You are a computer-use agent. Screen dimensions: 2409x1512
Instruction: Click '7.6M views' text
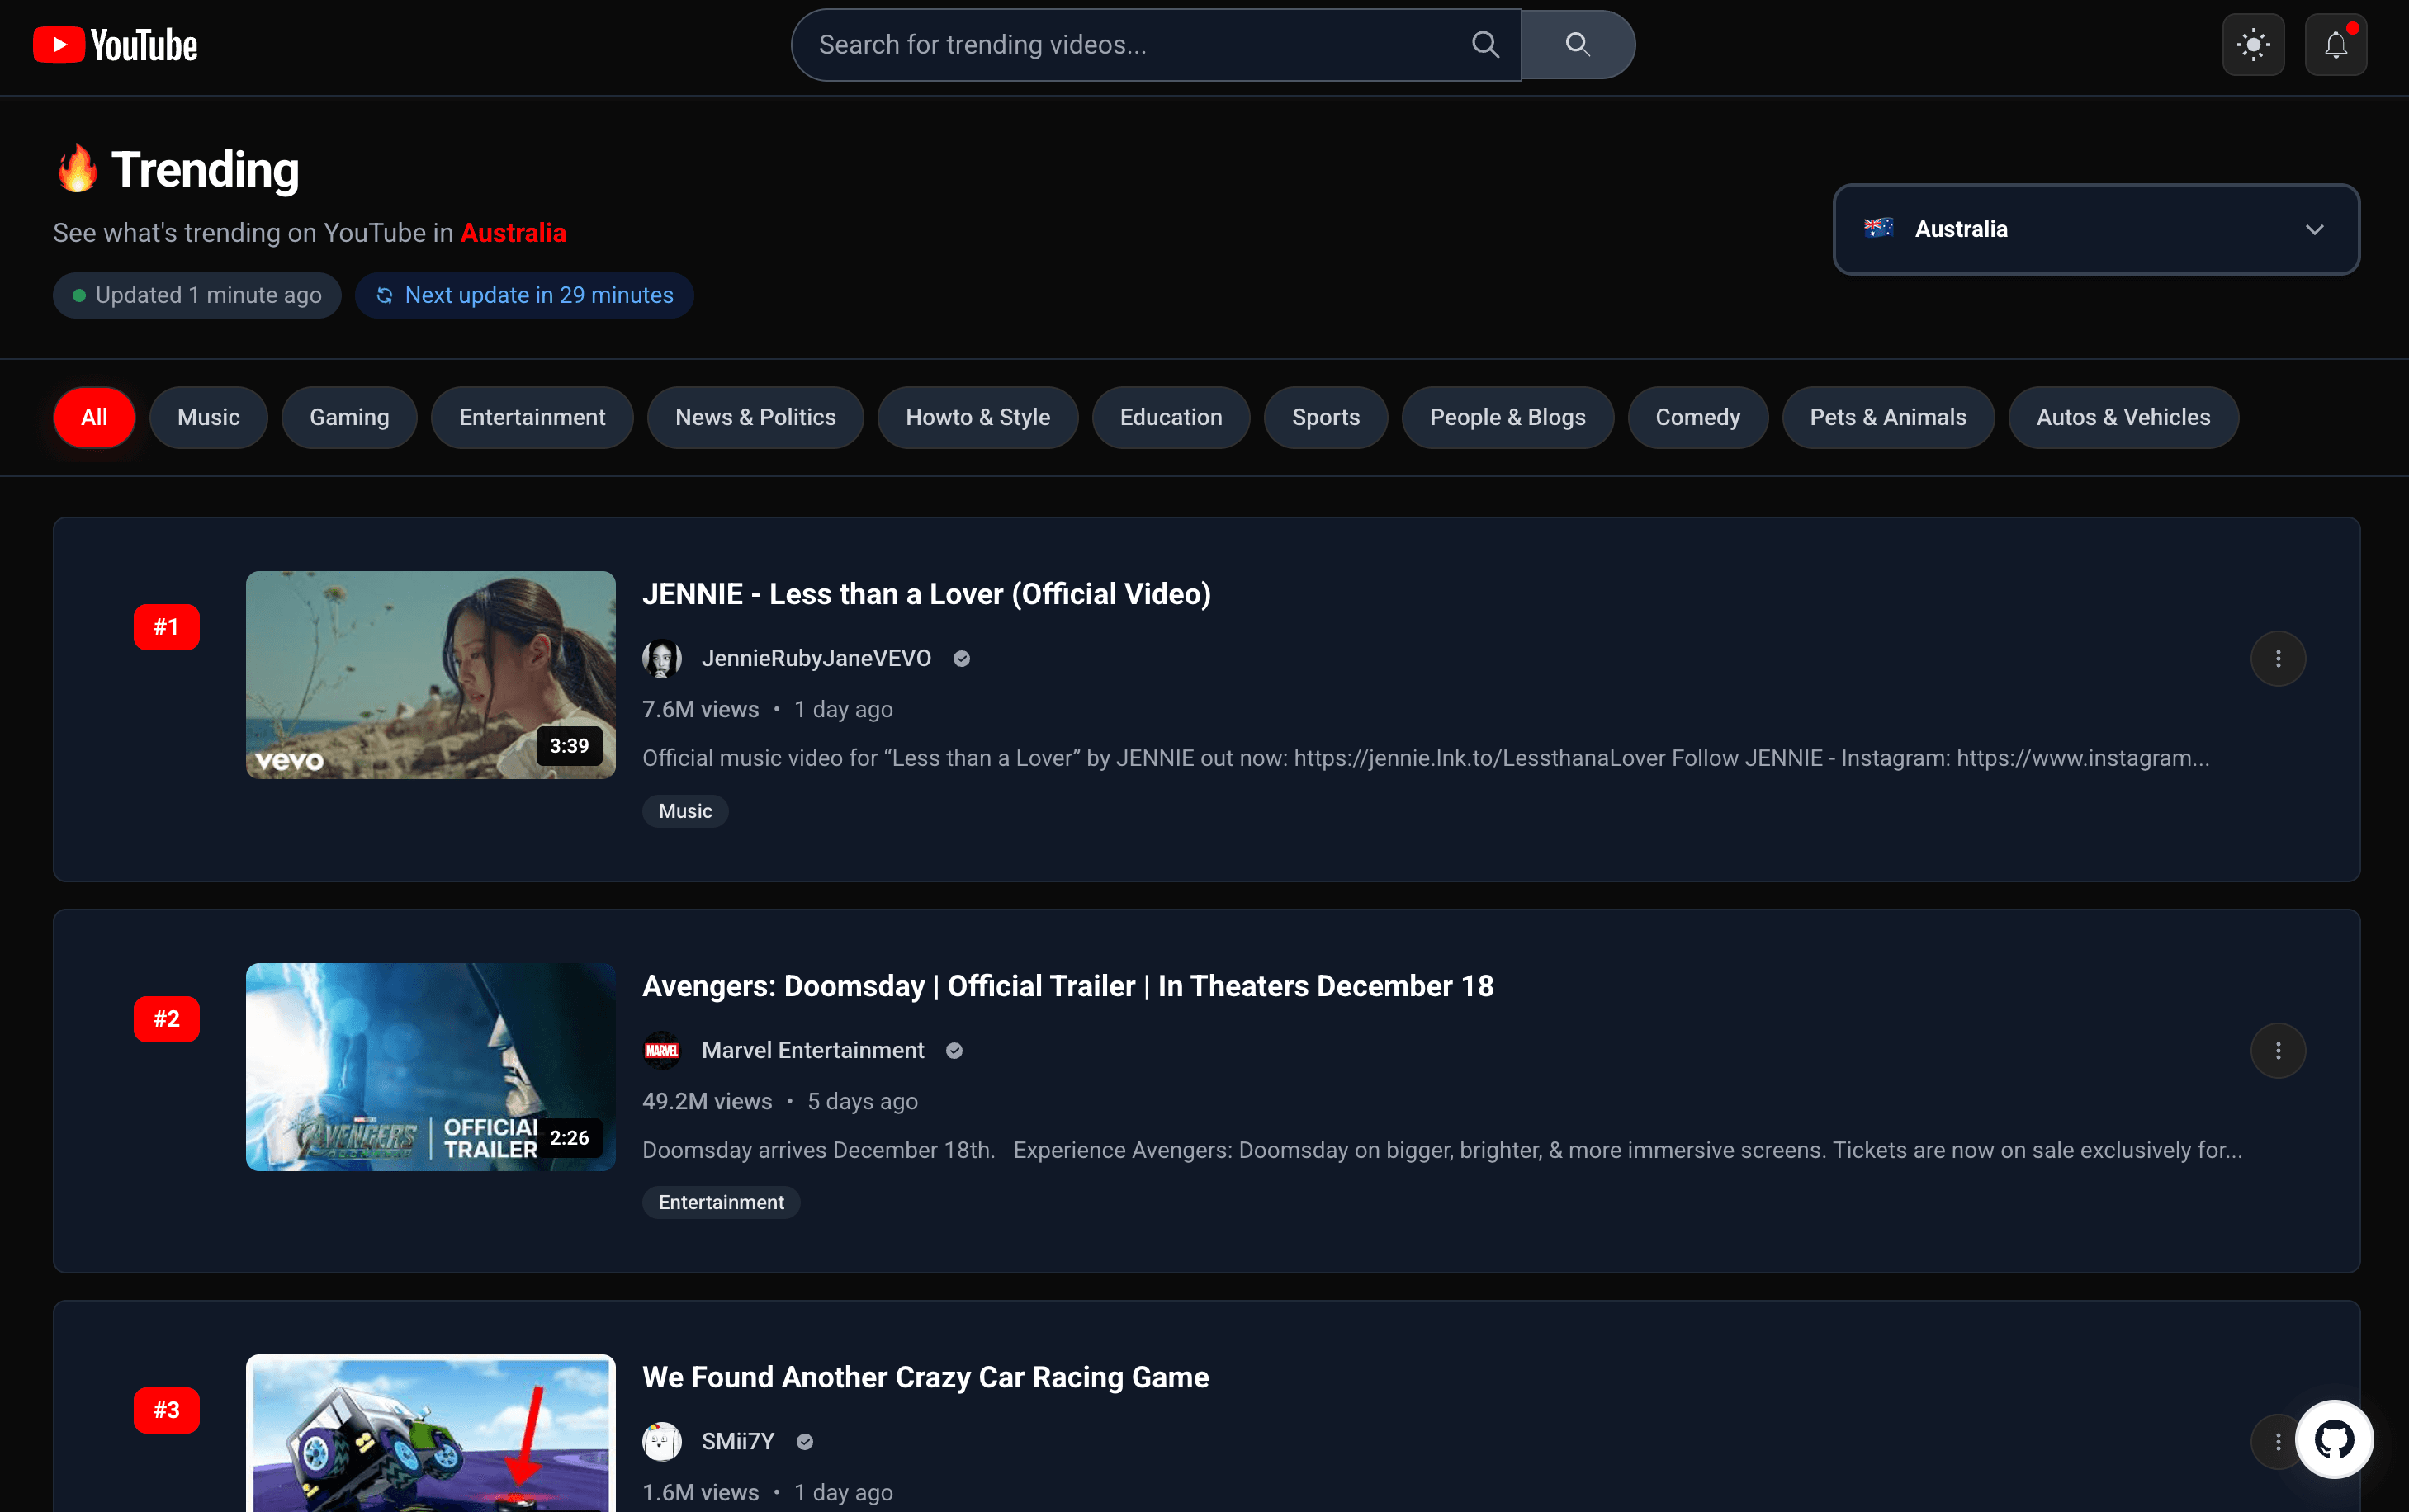pyautogui.click(x=700, y=709)
